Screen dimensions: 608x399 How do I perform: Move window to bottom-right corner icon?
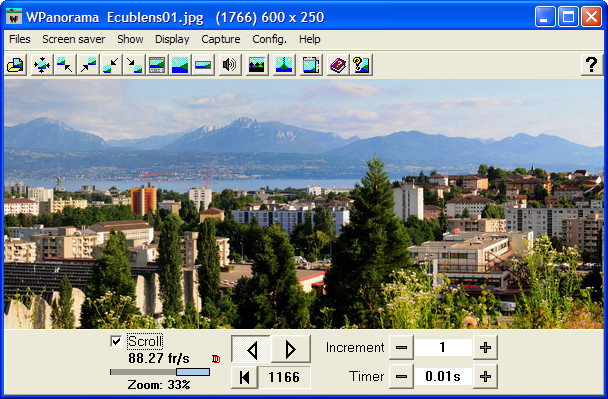point(134,65)
